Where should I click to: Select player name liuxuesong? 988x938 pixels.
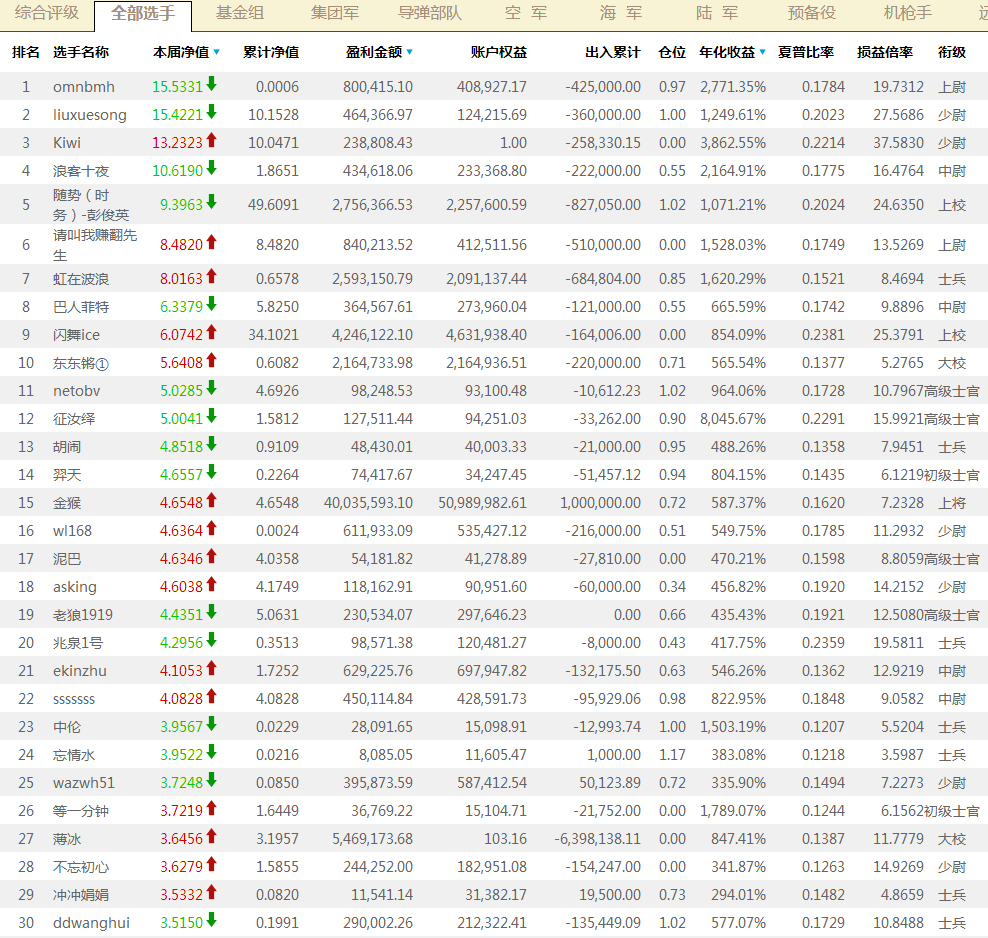pos(89,115)
